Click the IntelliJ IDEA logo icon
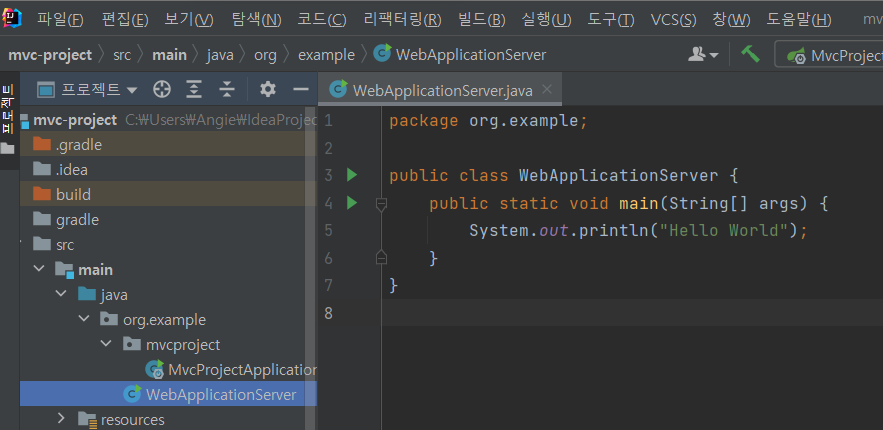Screen dimensions: 883x430 pos(12,19)
